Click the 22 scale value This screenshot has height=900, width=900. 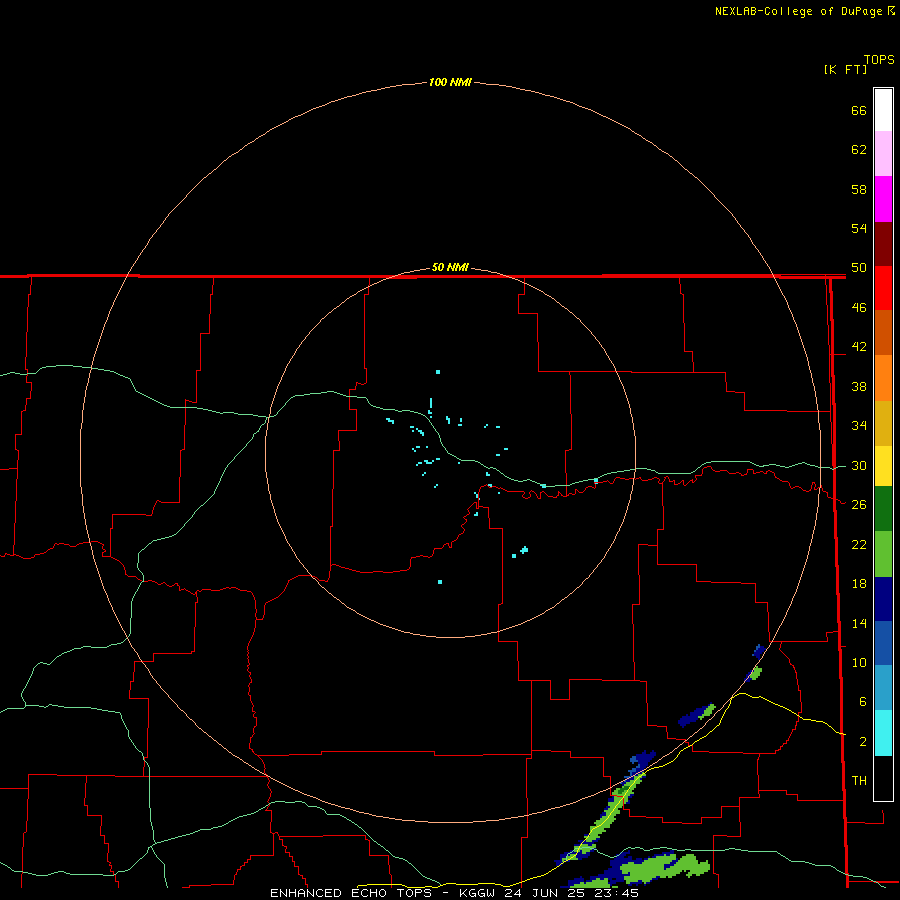click(x=859, y=545)
